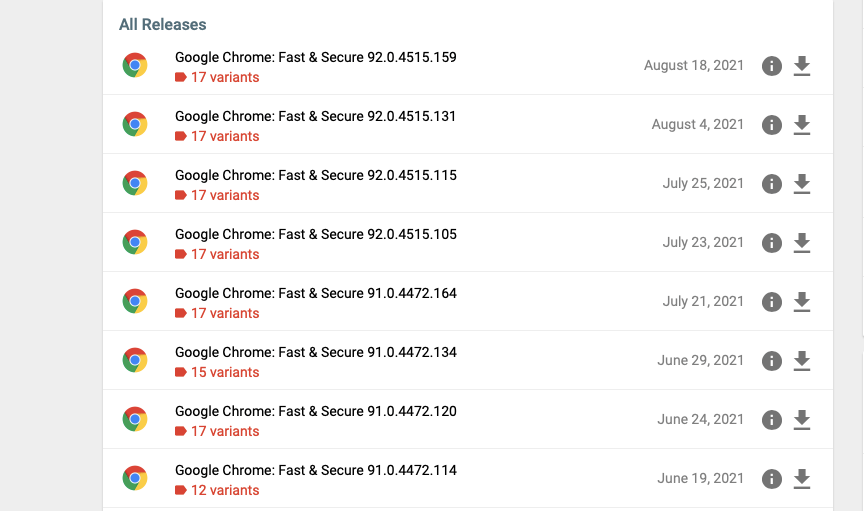Click the July 23, 2021 date
Screen dimensions: 864x511
coord(703,243)
